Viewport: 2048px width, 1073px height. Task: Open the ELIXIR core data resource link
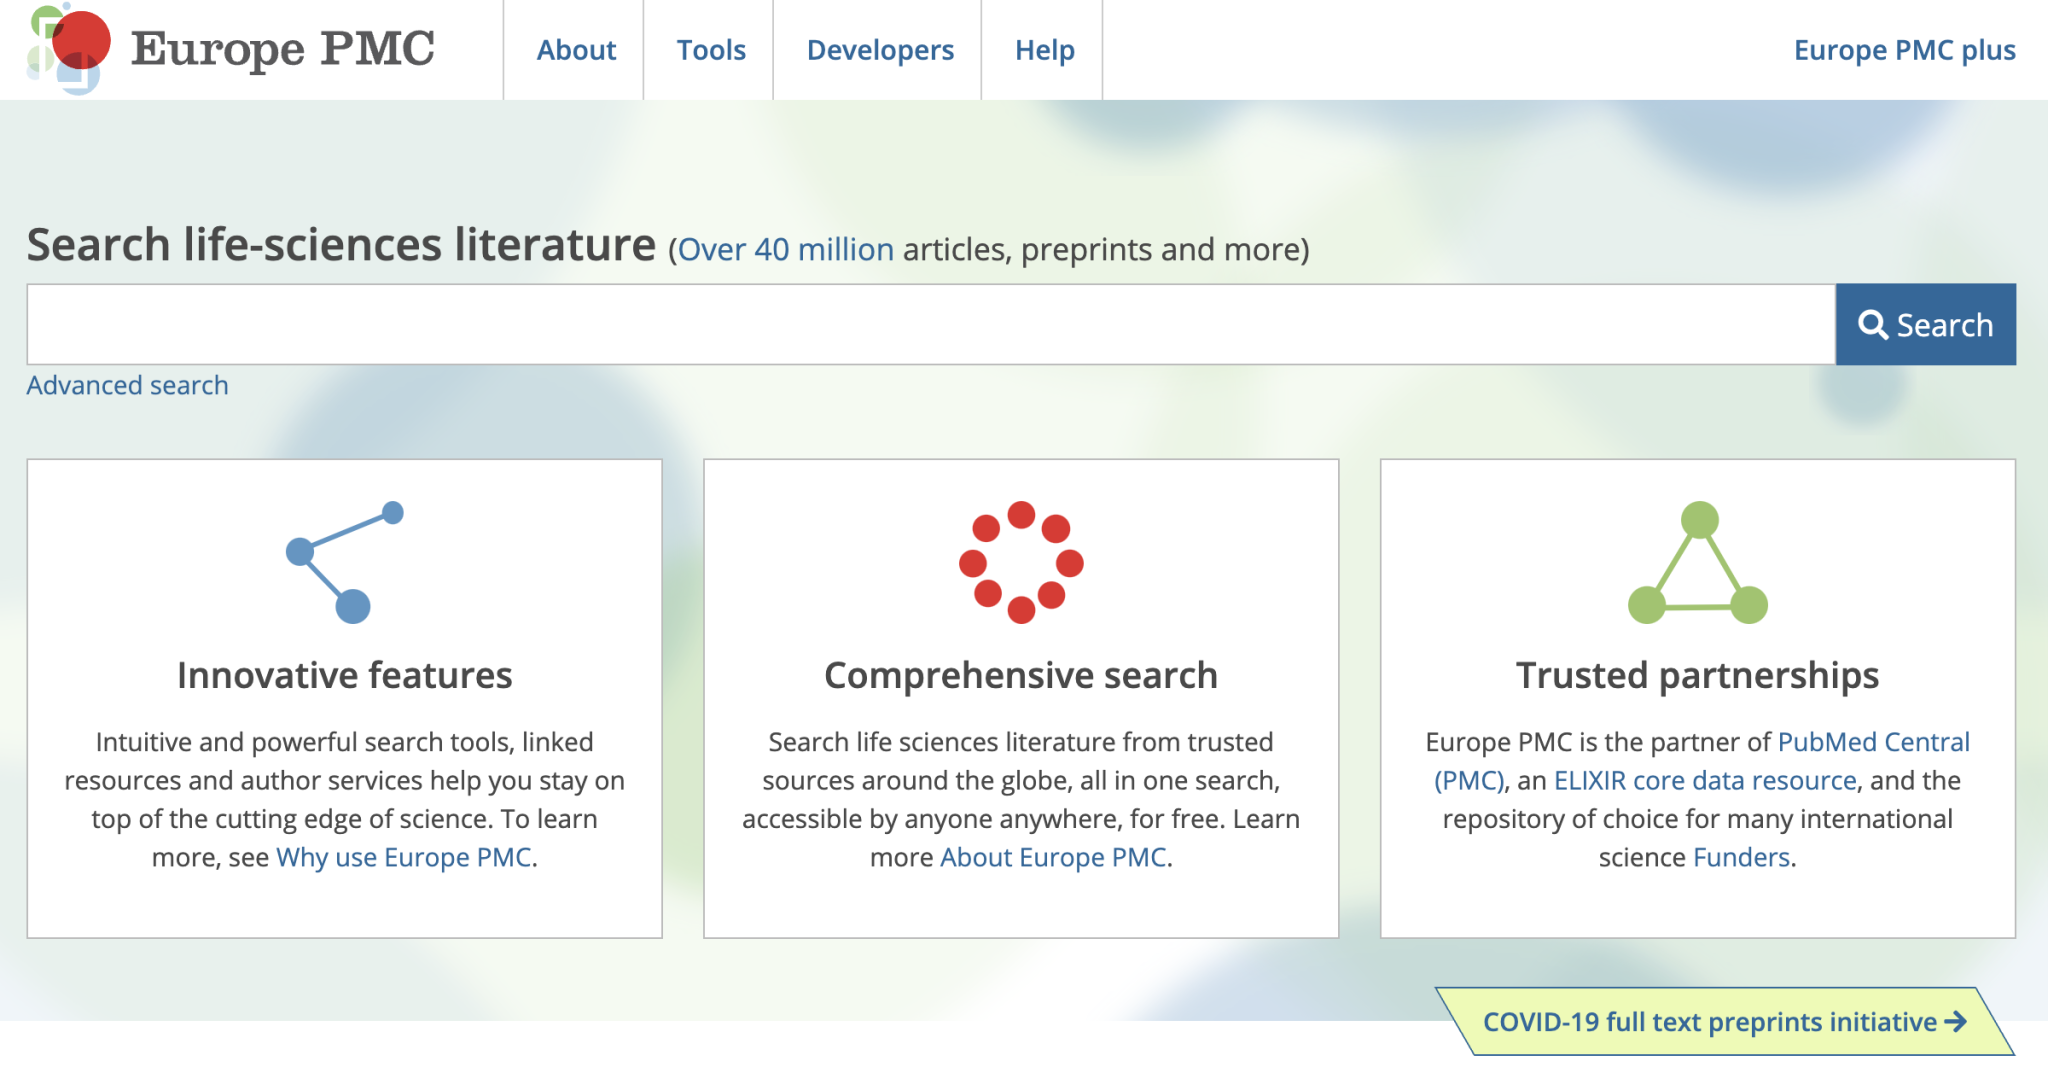pos(1704,780)
